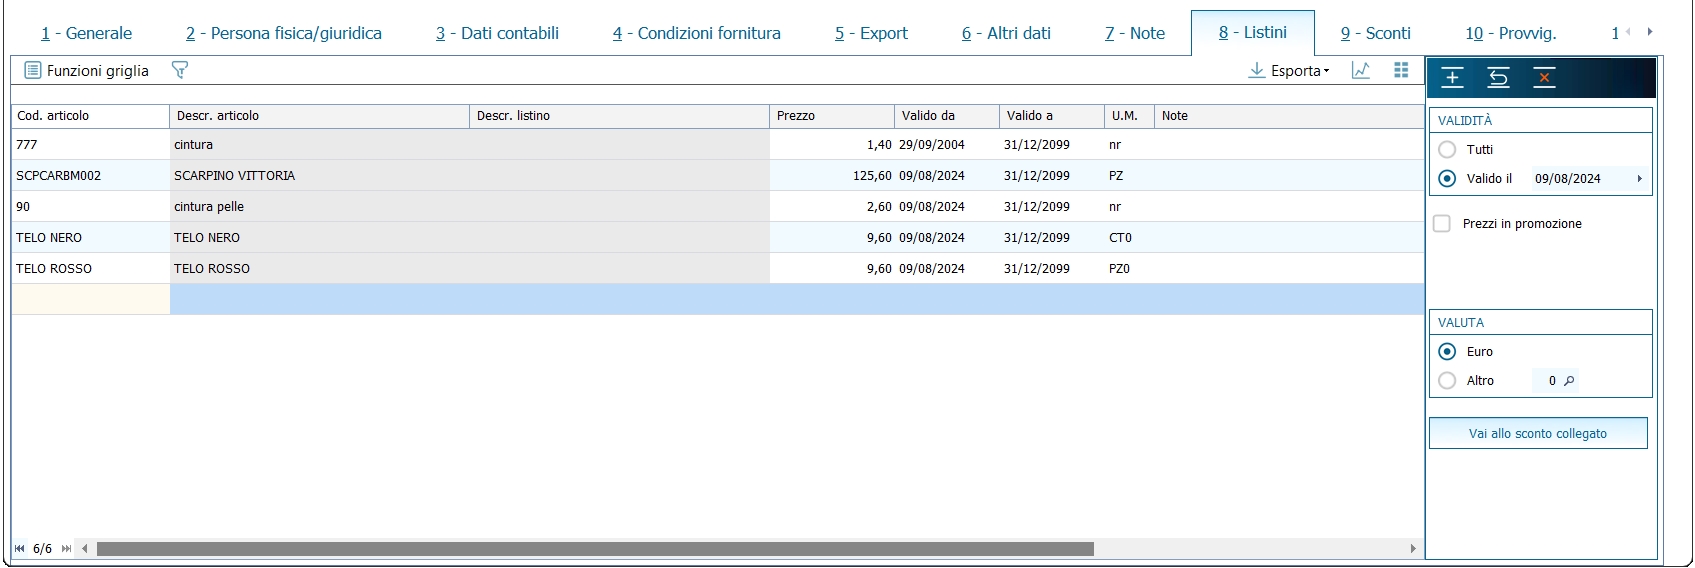Image resolution: width=1695 pixels, height=568 pixels.
Task: Show more tabs with right arrow
Action: pyautogui.click(x=1650, y=32)
